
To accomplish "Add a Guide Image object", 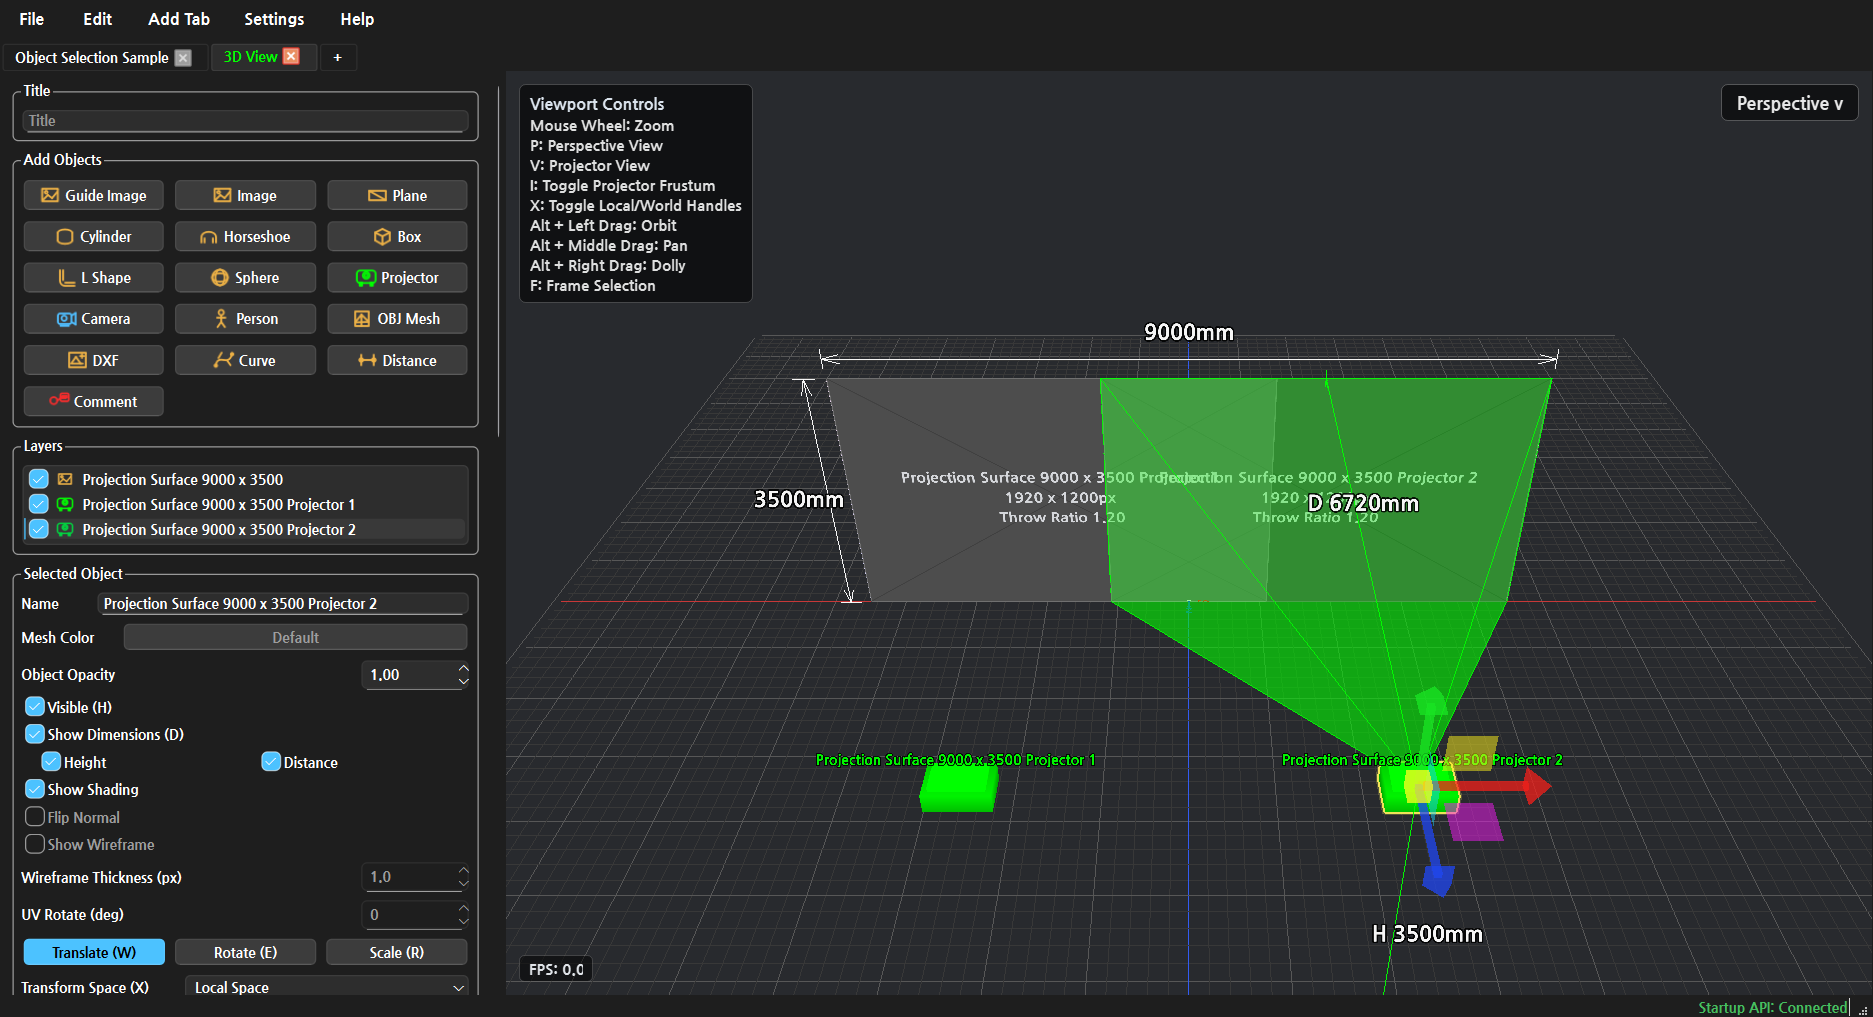I will pyautogui.click(x=93, y=195).
